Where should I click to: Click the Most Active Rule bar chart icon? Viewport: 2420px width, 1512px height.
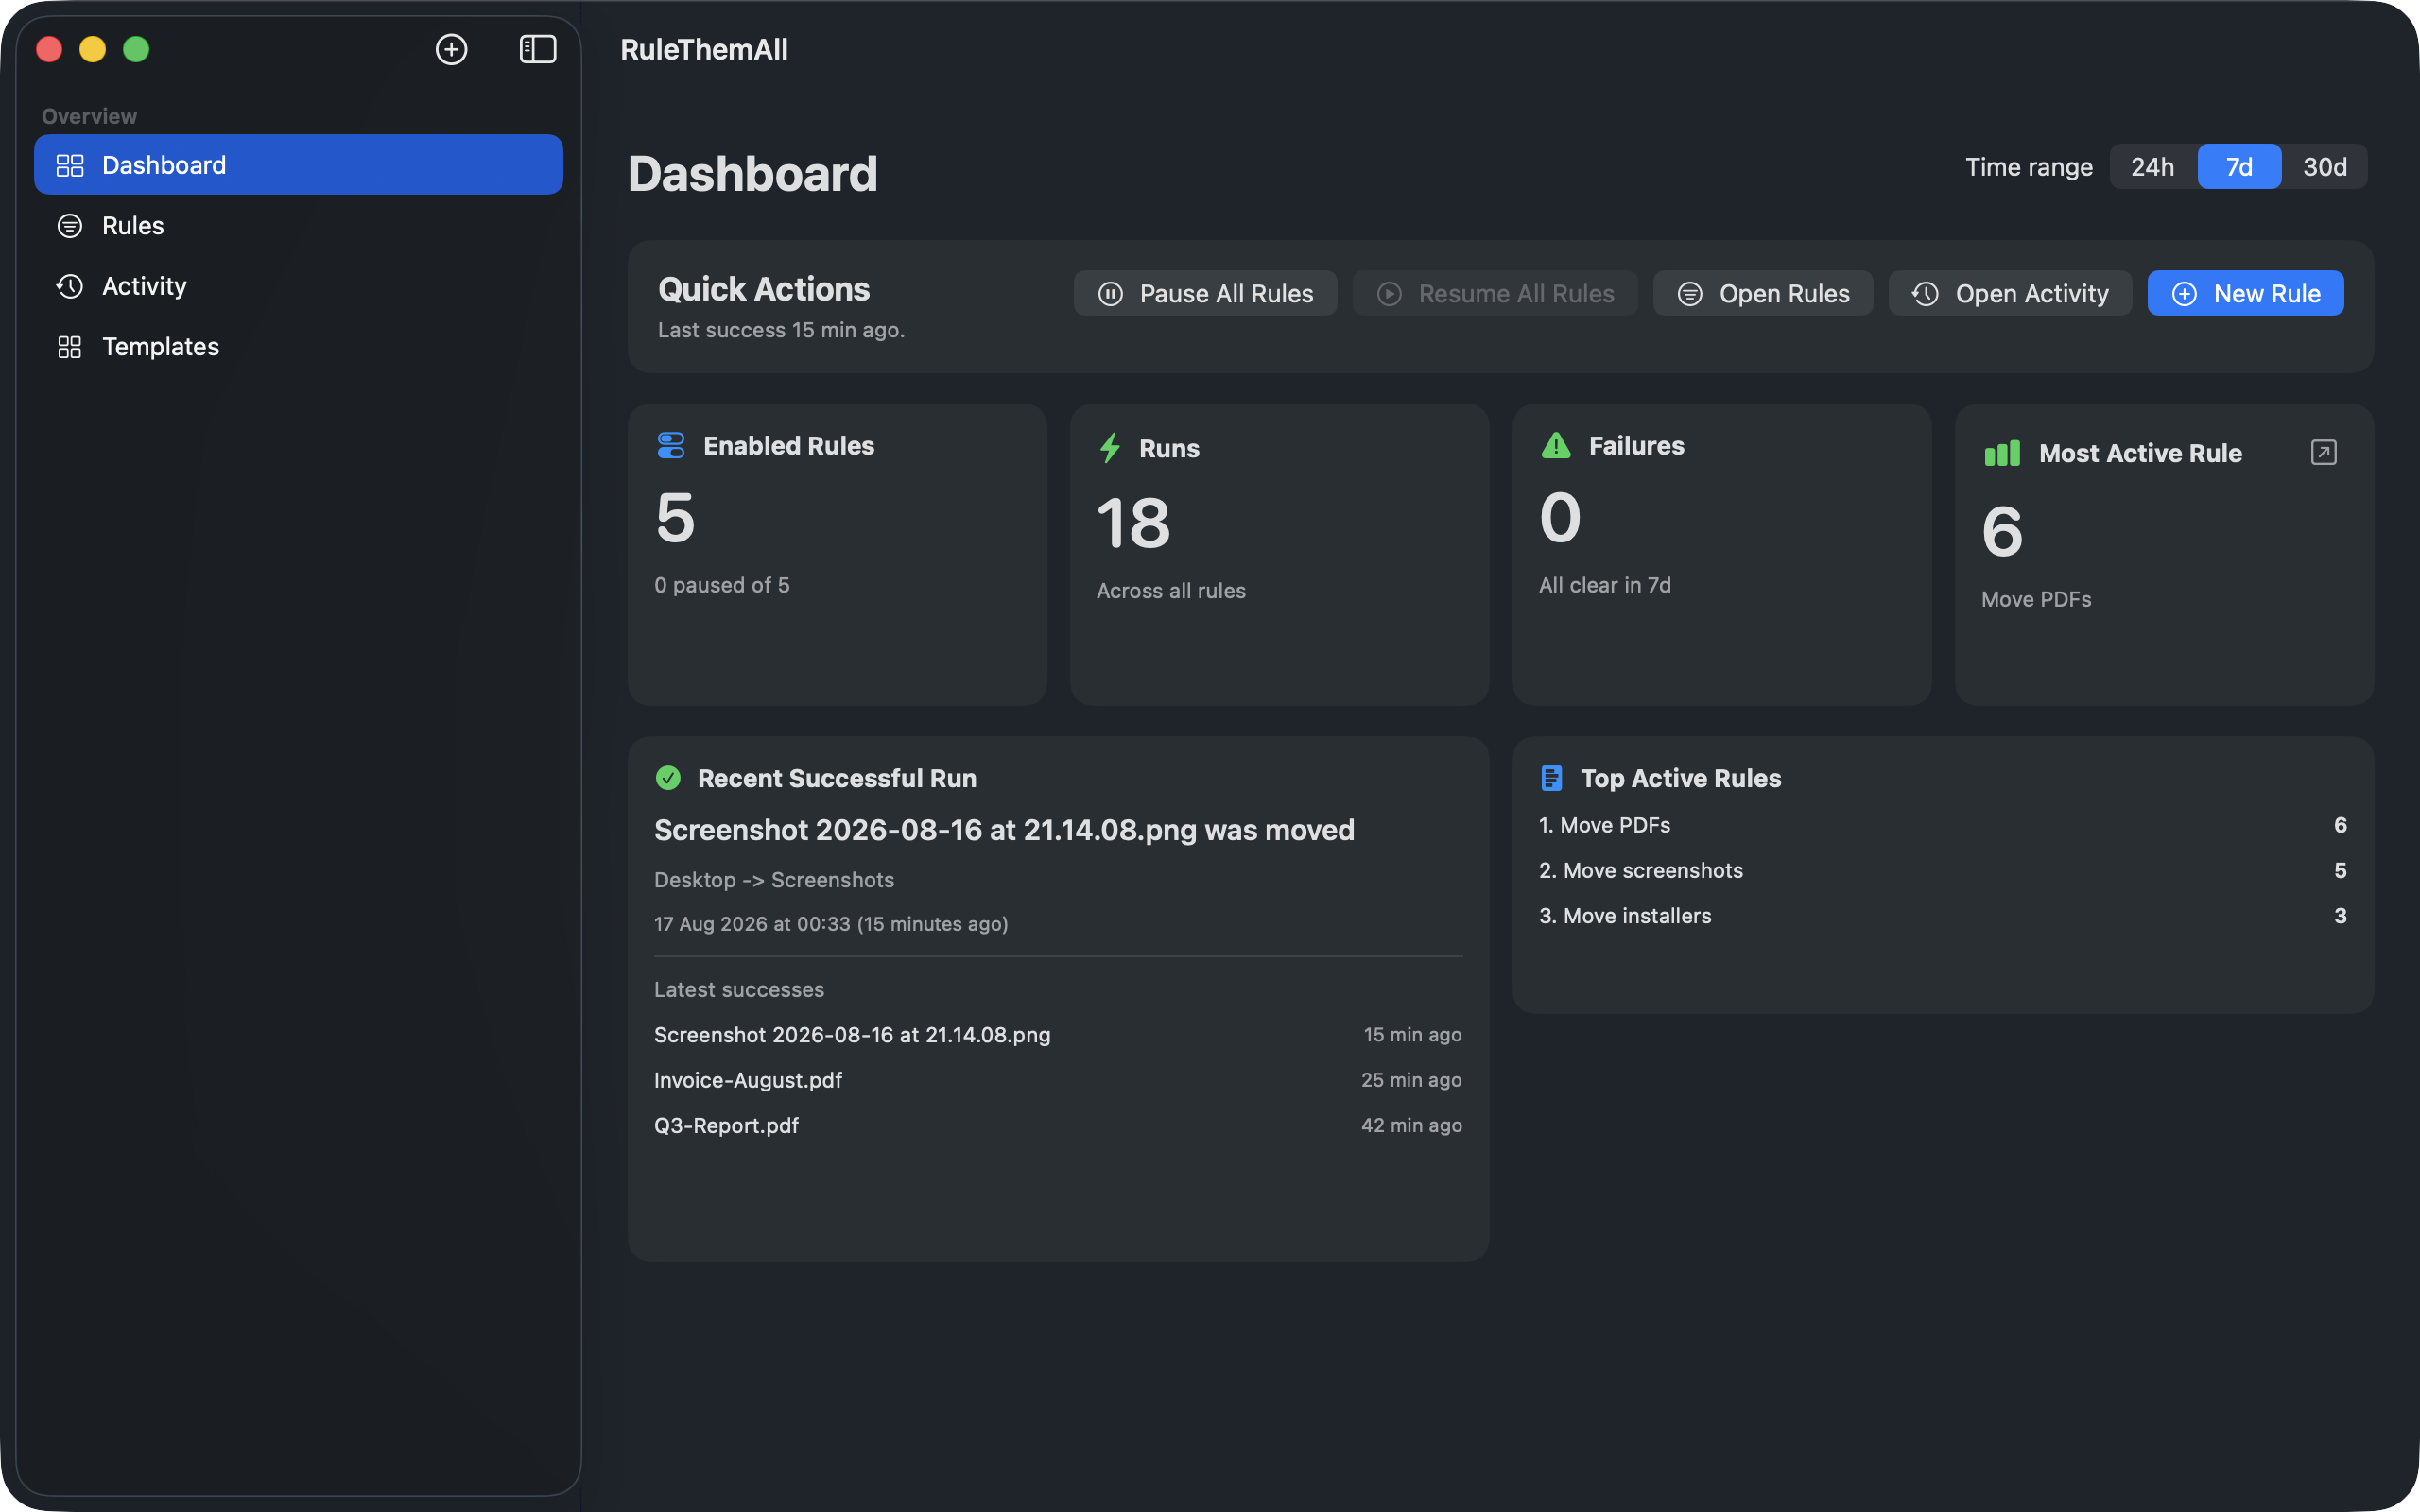pyautogui.click(x=2002, y=453)
